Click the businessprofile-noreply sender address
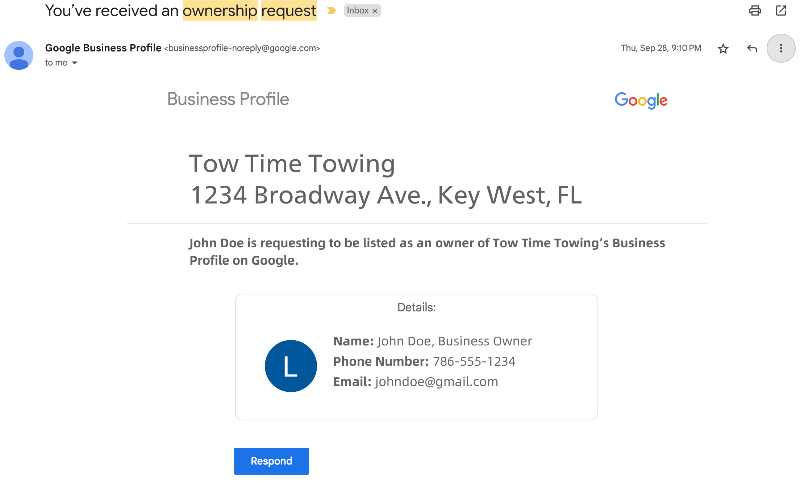Screen dimensions: 800x483 [x=242, y=48]
